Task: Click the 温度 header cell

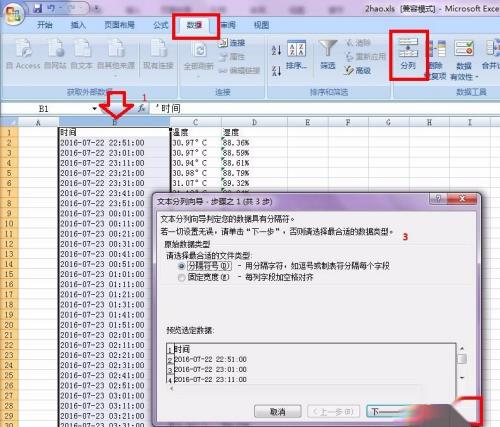Action: pos(196,132)
